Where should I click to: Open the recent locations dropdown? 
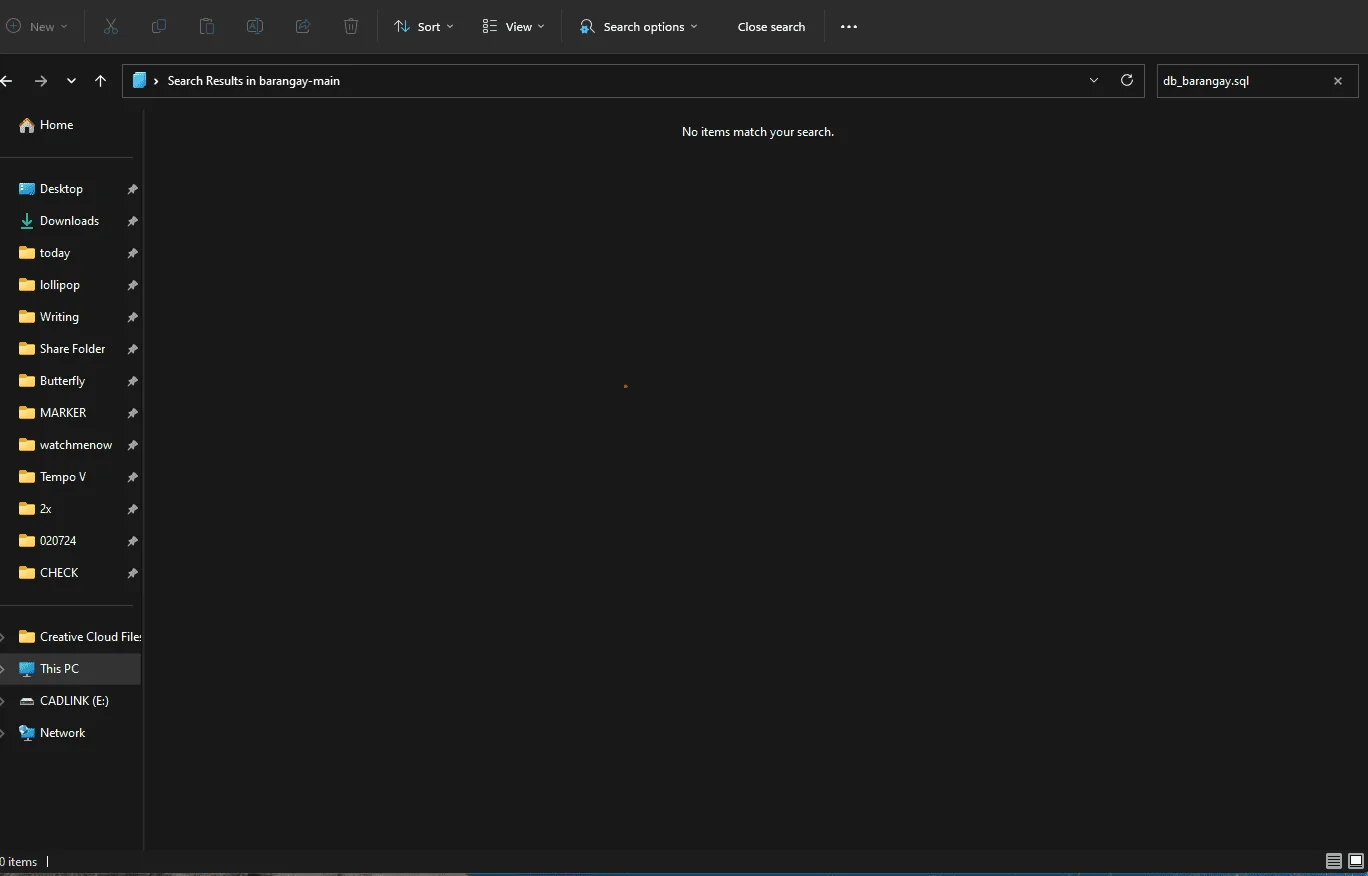point(71,81)
